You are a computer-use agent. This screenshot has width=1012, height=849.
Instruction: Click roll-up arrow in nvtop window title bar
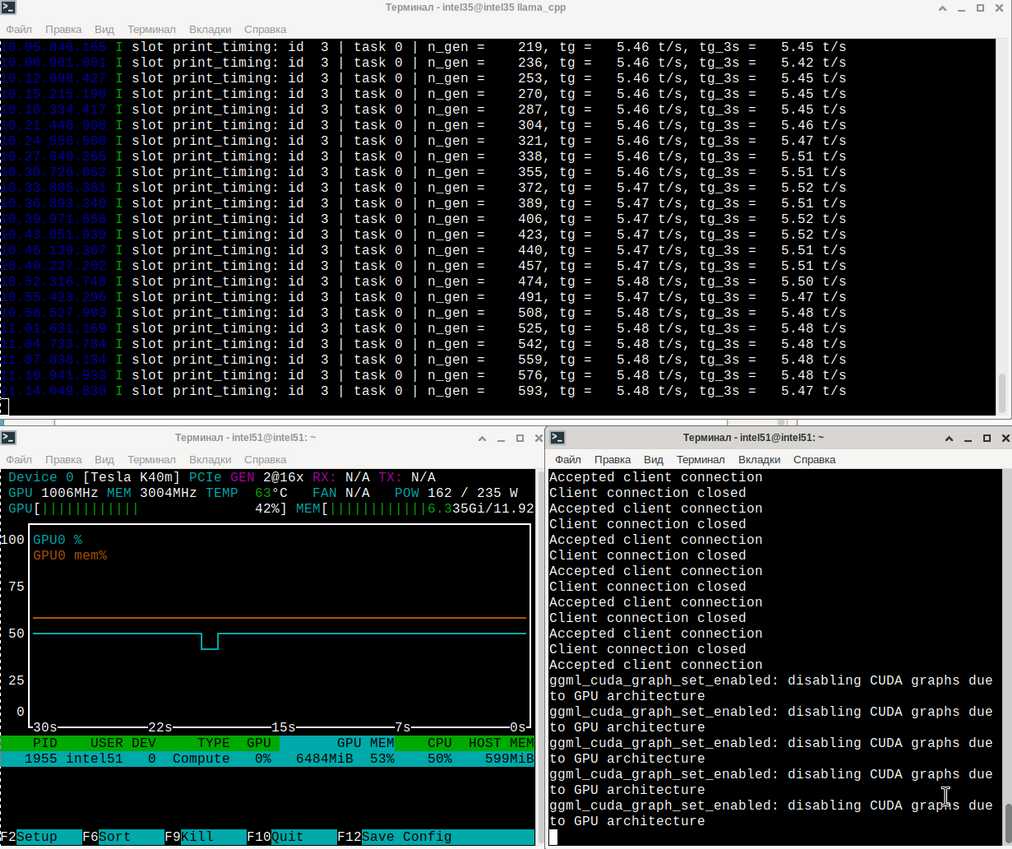[x=481, y=438]
